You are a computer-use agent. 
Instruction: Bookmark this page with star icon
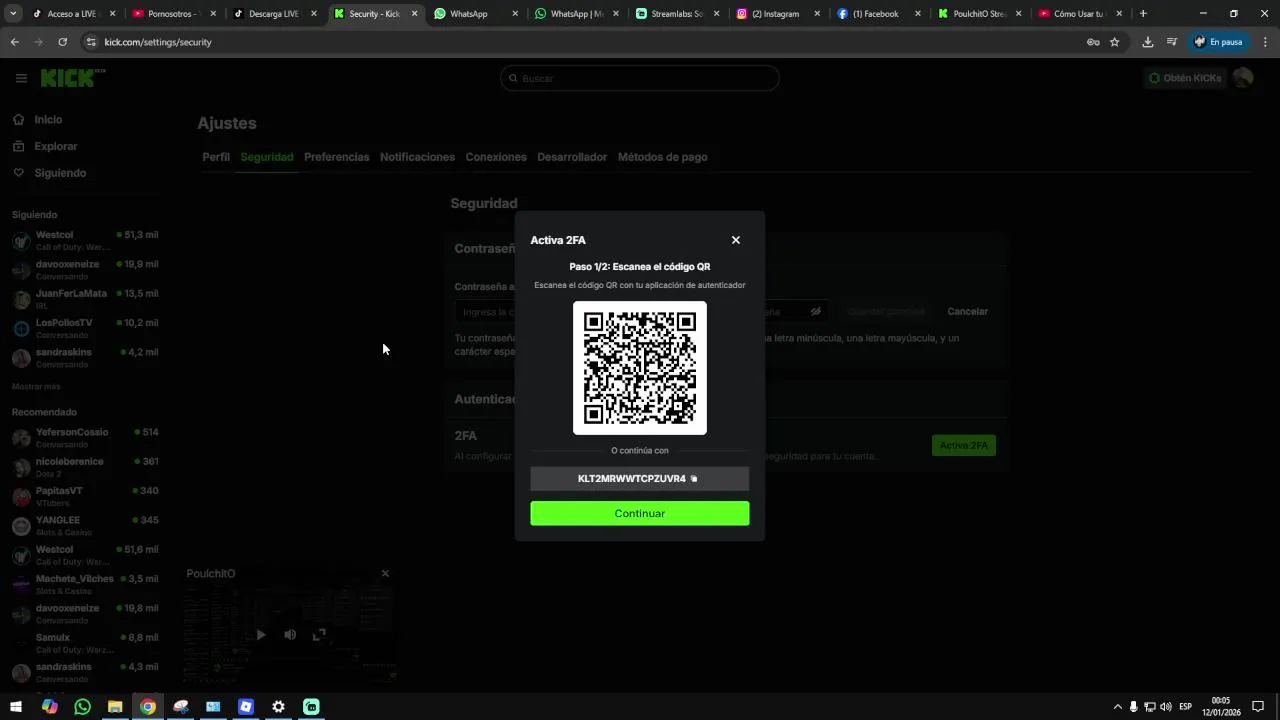pos(1114,42)
